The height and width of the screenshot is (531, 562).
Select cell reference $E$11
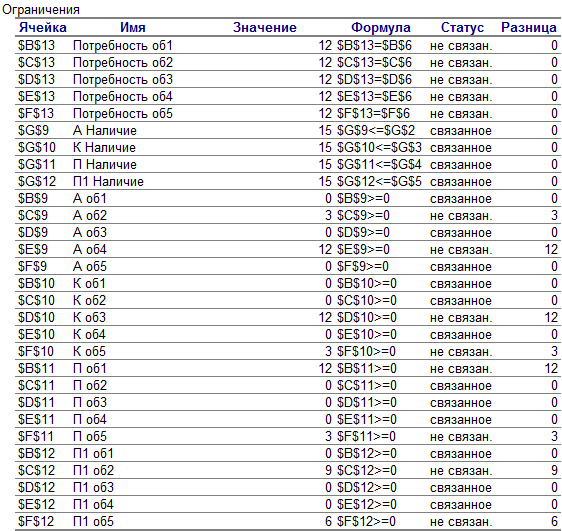[x=36, y=419]
